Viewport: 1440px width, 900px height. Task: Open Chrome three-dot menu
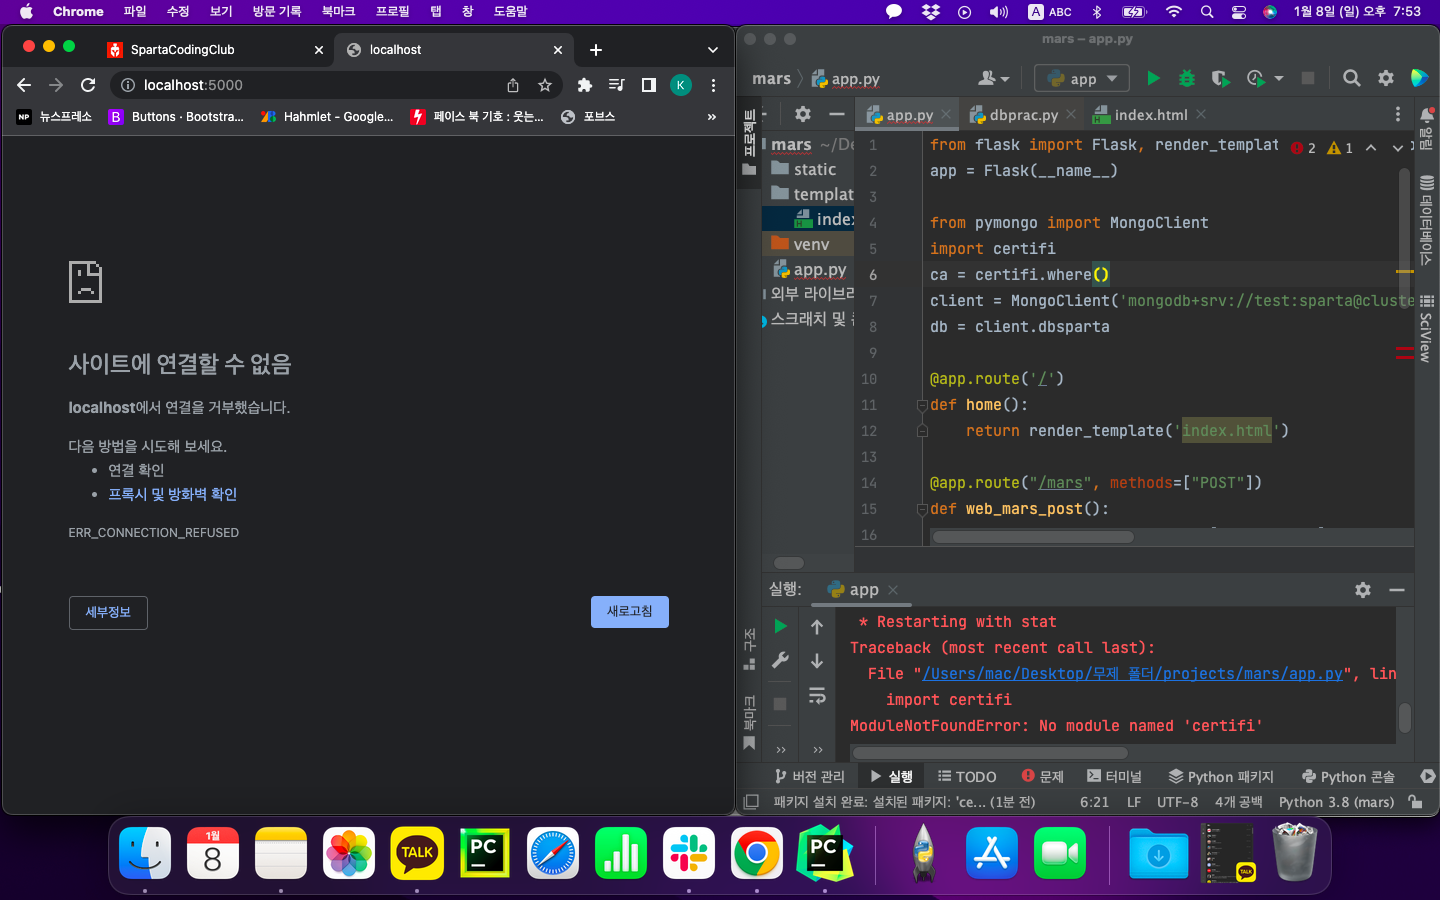(713, 85)
